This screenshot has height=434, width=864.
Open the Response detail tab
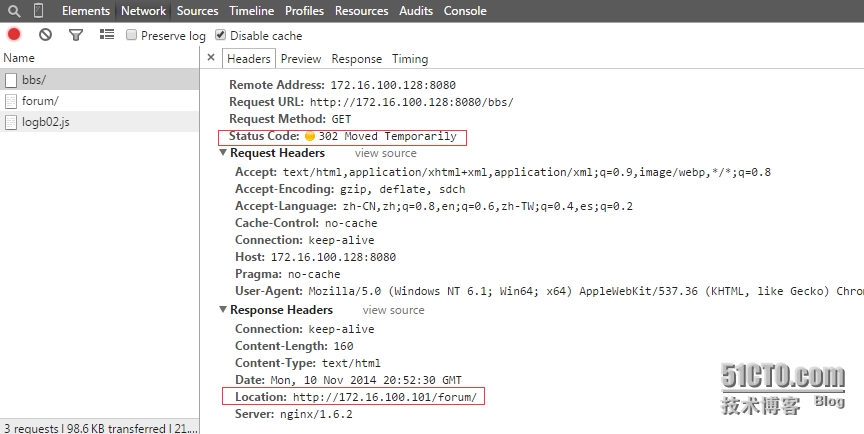click(357, 59)
